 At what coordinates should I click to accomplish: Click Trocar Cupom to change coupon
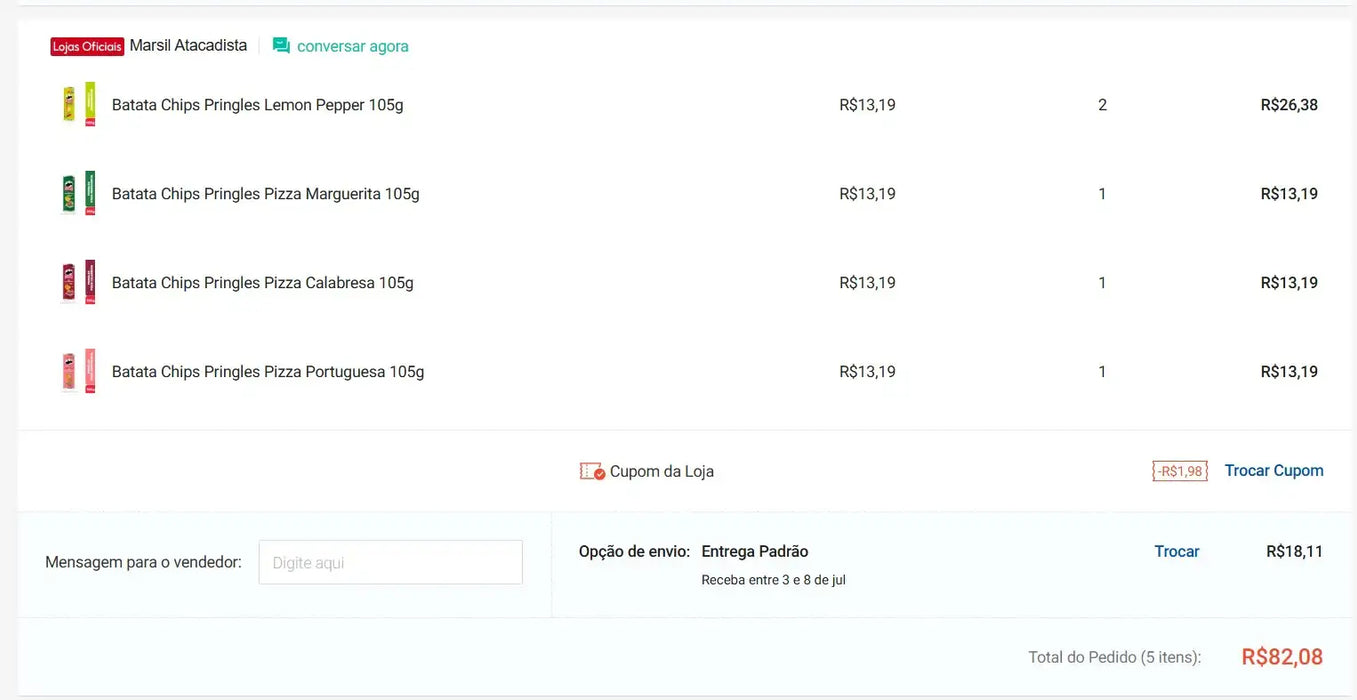coord(1273,470)
